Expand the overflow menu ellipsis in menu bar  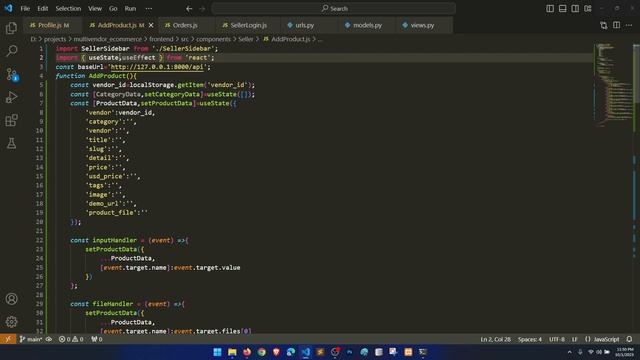149,8
